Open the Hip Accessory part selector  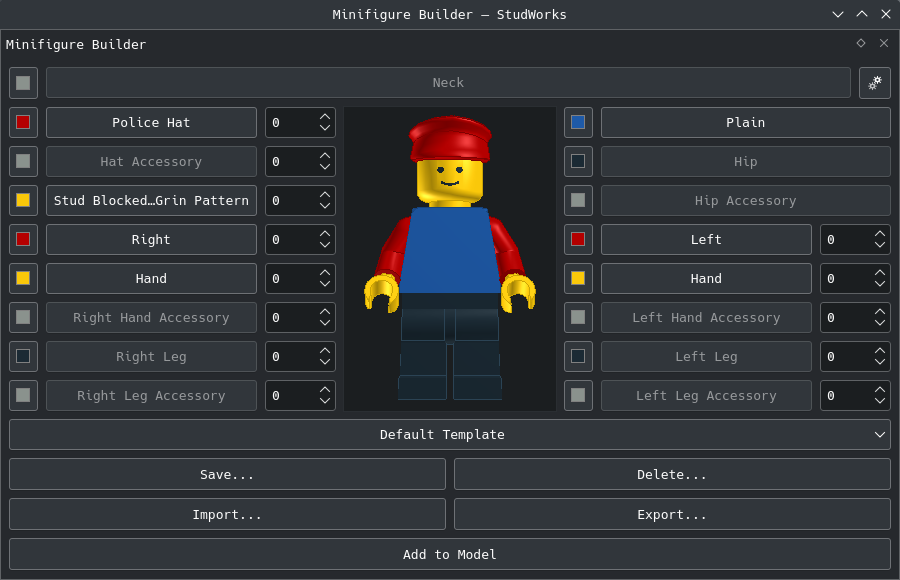(x=746, y=200)
